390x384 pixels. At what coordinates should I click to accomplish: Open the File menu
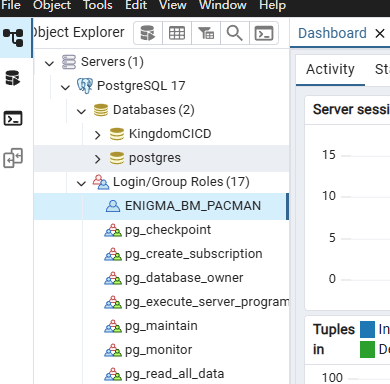[11, 5]
